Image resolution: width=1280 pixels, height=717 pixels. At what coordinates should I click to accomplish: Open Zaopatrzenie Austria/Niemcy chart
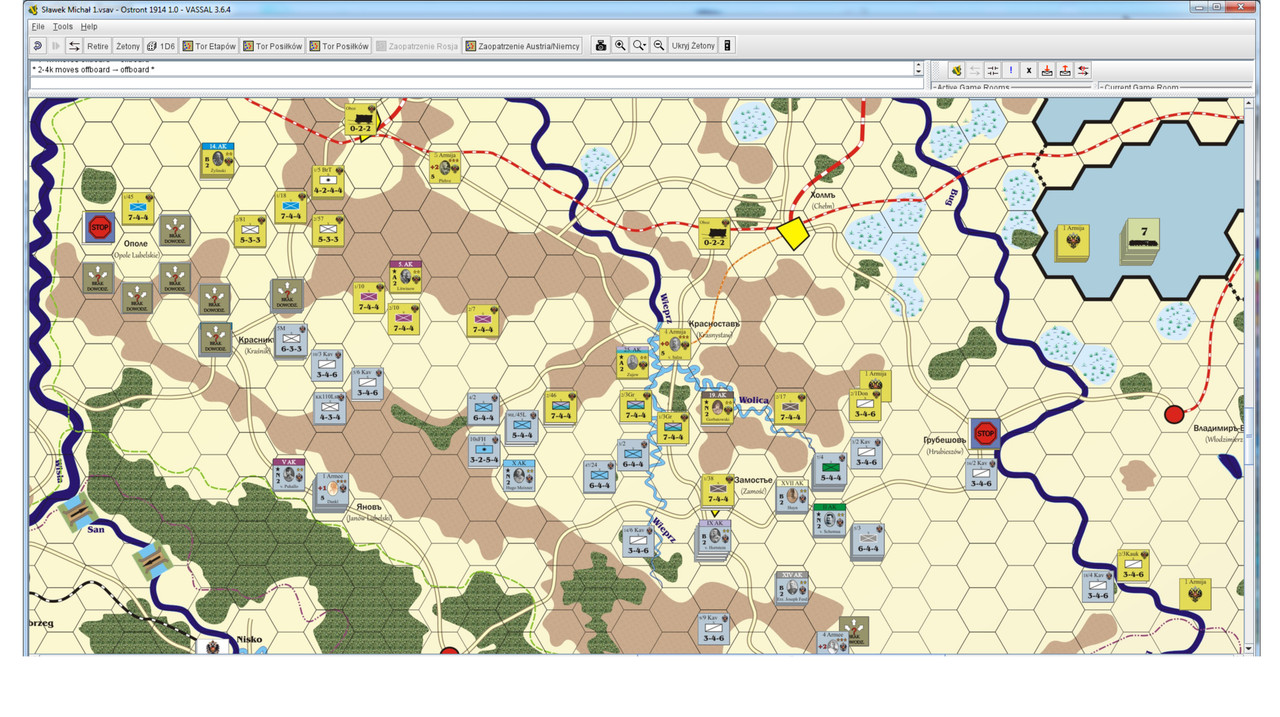(x=524, y=46)
